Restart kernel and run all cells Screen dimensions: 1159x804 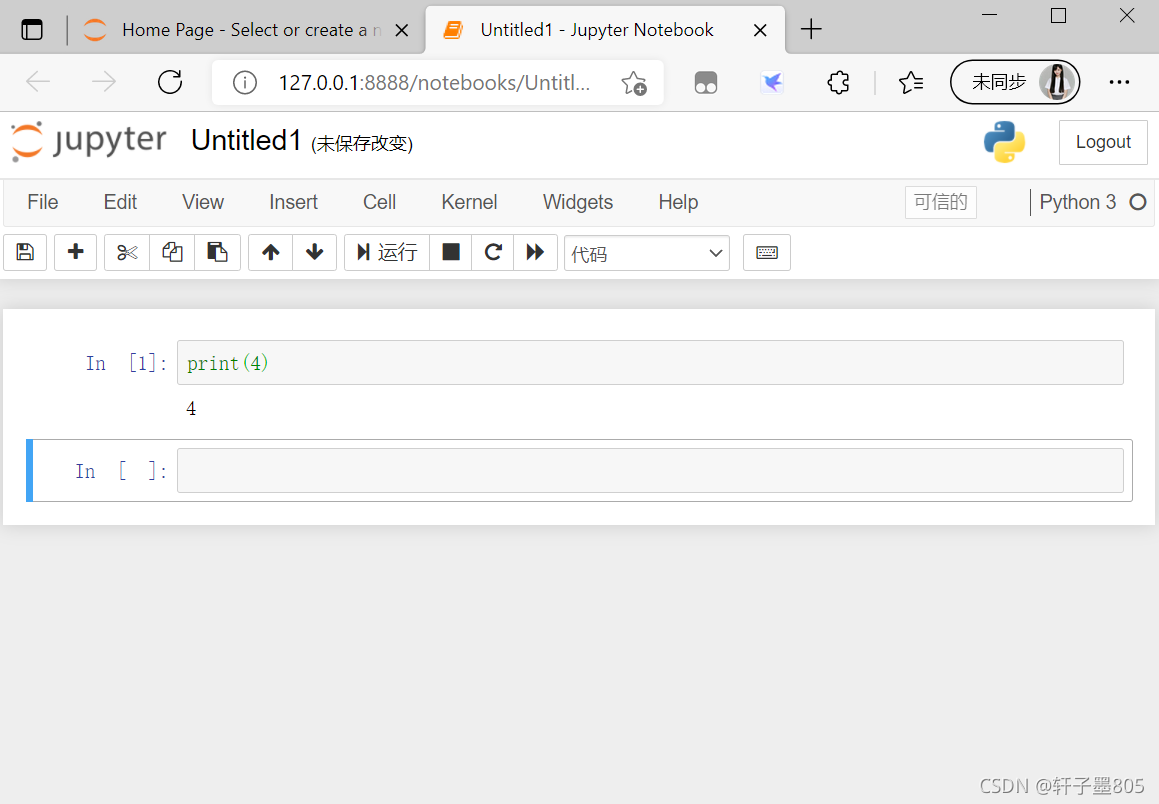click(535, 253)
